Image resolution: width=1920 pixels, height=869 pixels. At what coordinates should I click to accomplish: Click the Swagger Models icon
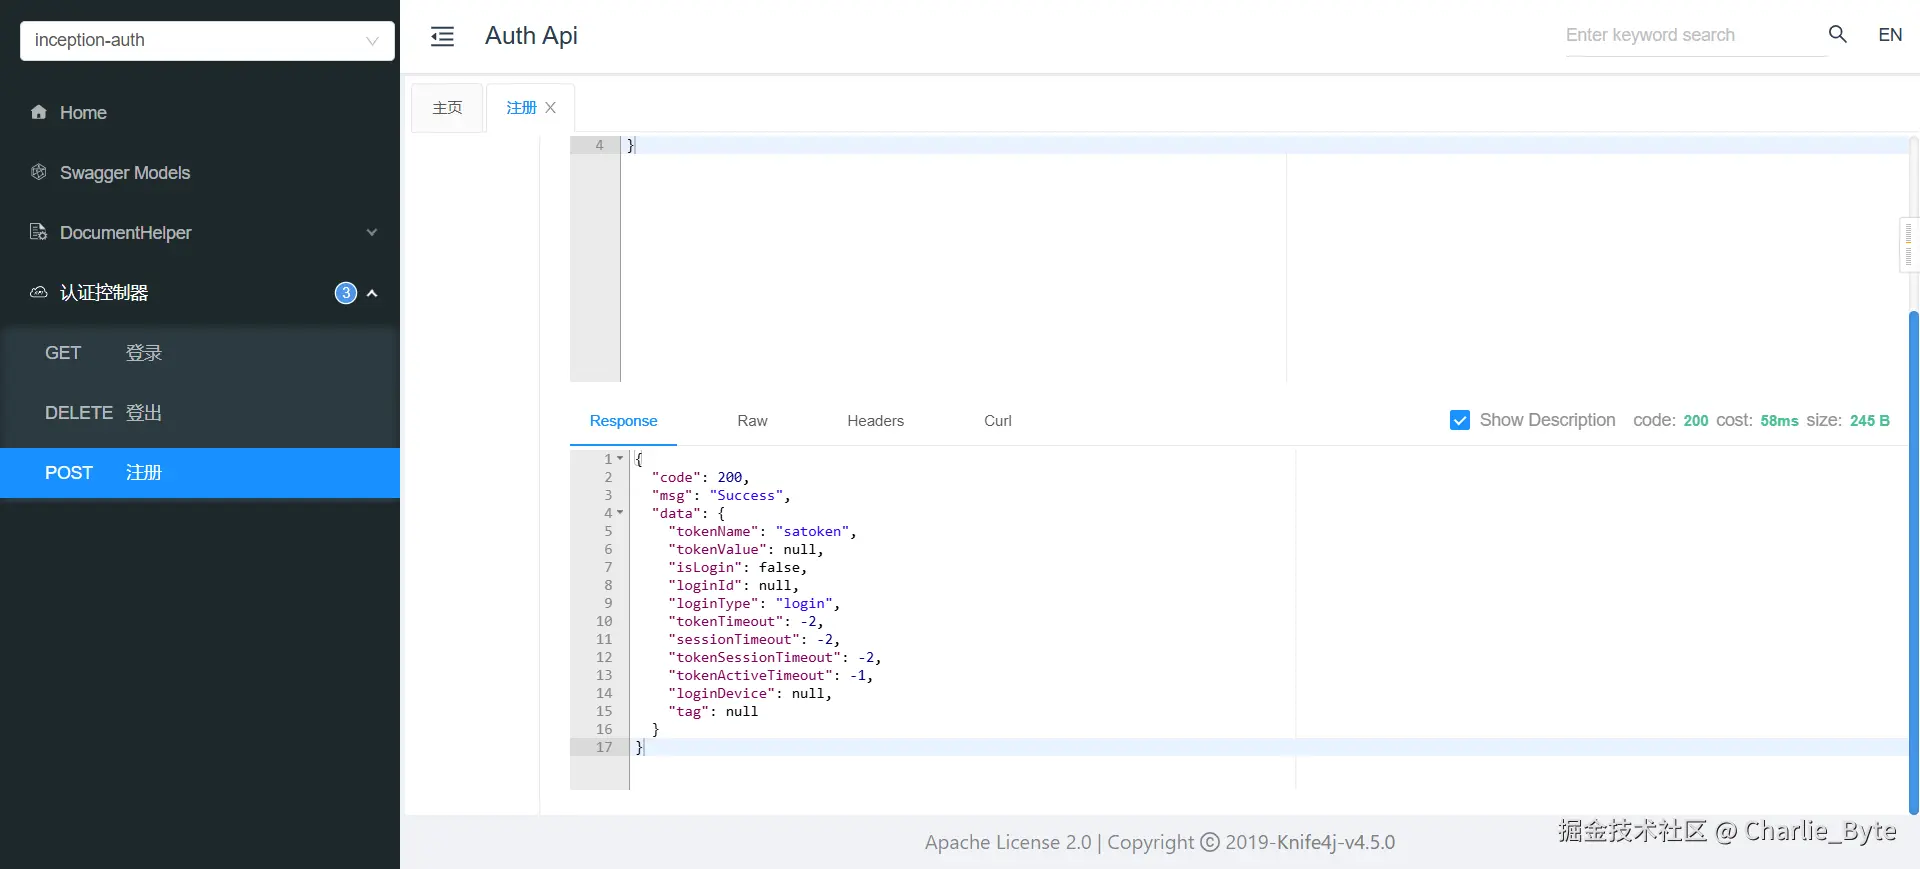tap(39, 172)
